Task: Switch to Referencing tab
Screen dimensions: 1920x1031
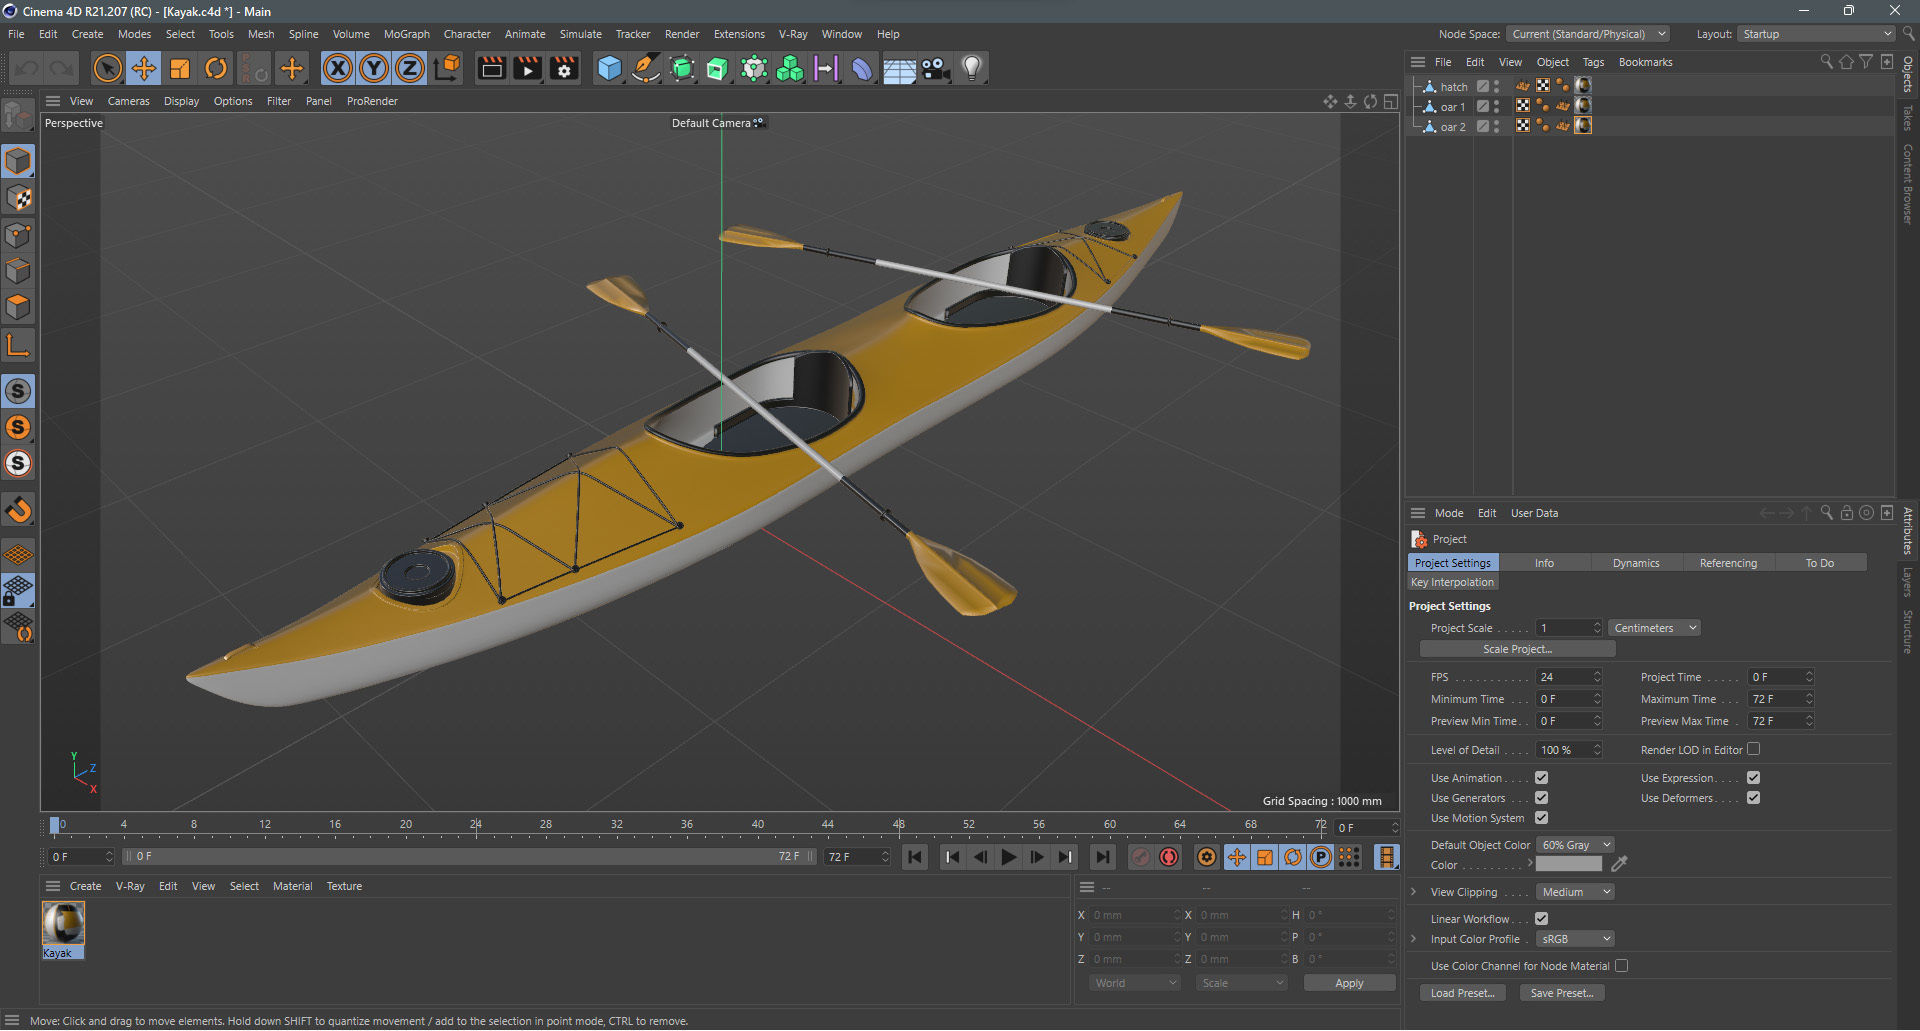Action: coord(1728,563)
